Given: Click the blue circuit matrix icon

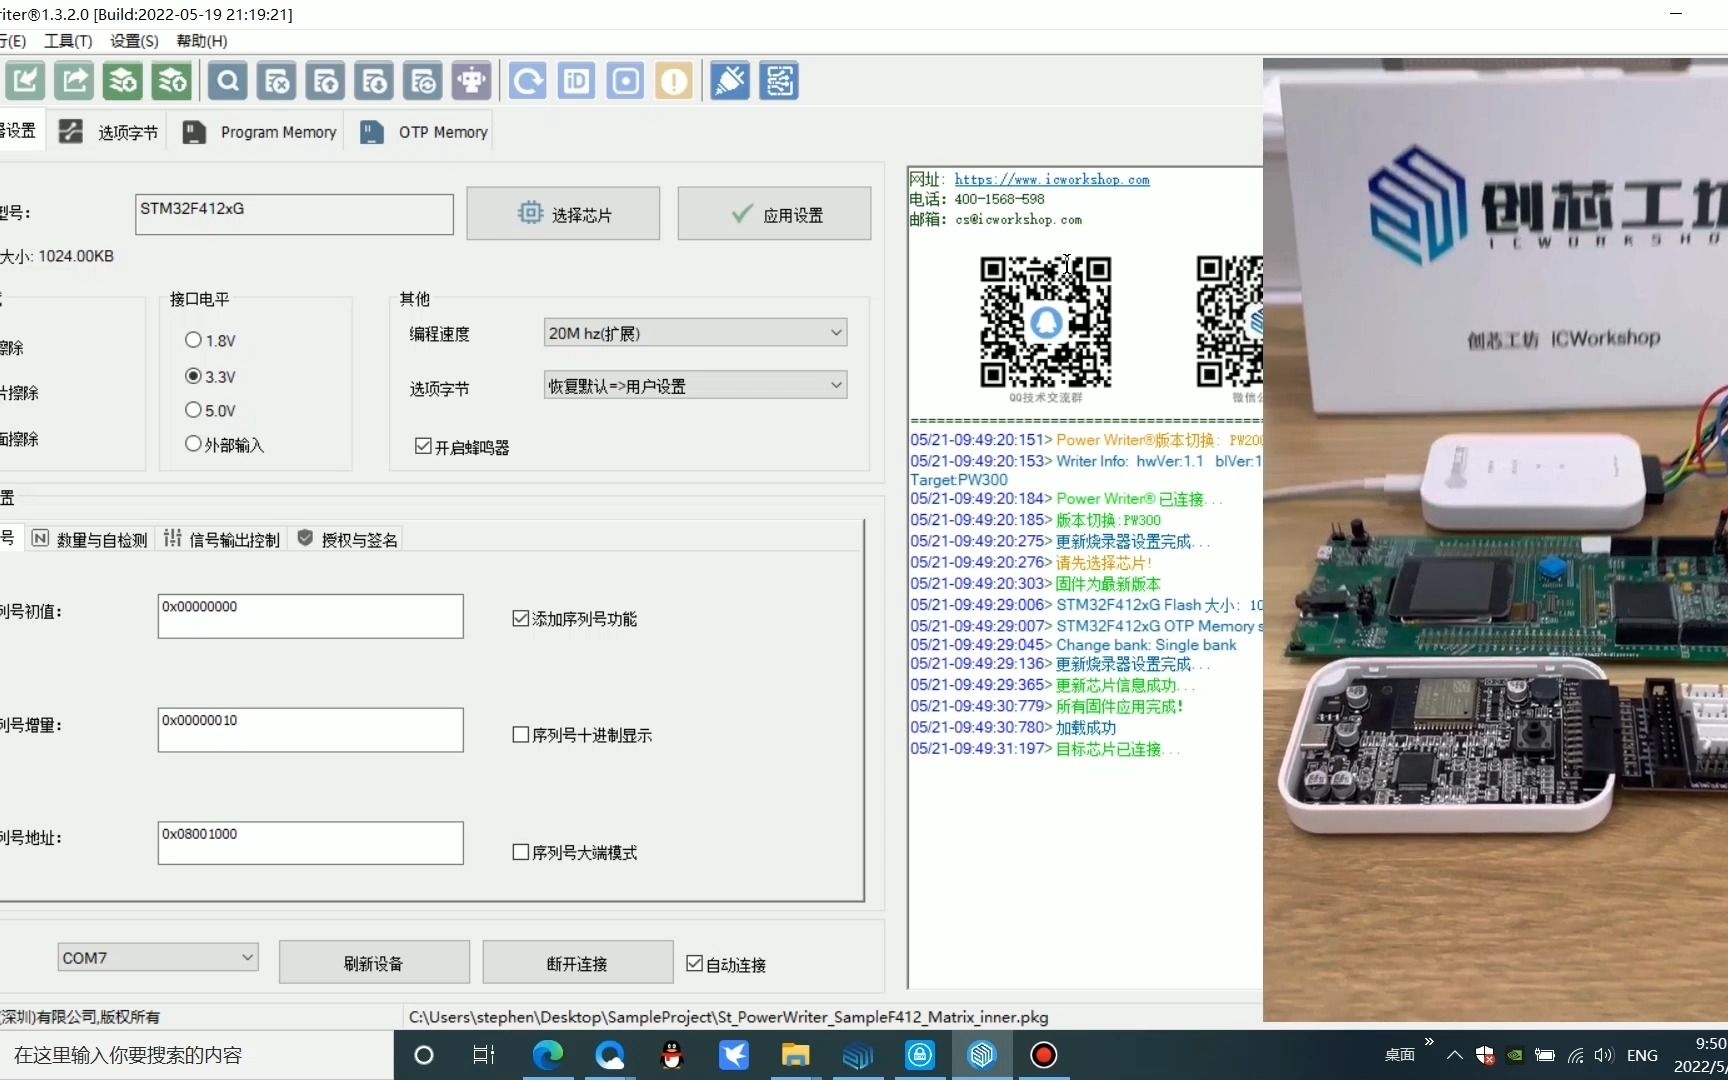Looking at the screenshot, I should [779, 80].
